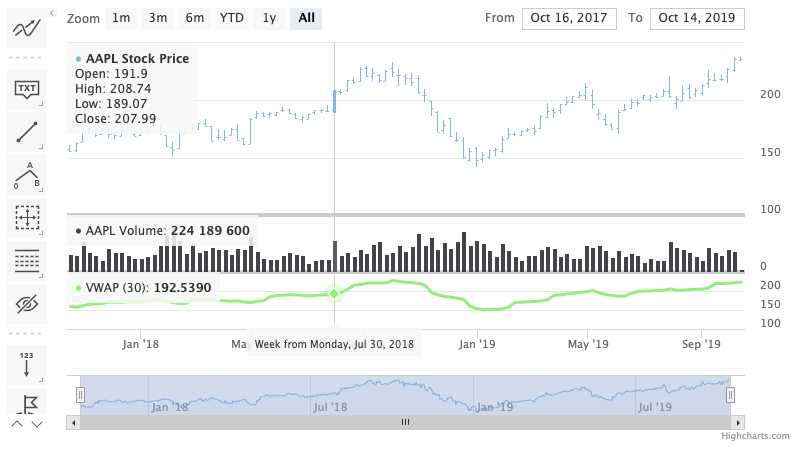
Task: Grab the left navigator range handle
Action: coord(80,395)
